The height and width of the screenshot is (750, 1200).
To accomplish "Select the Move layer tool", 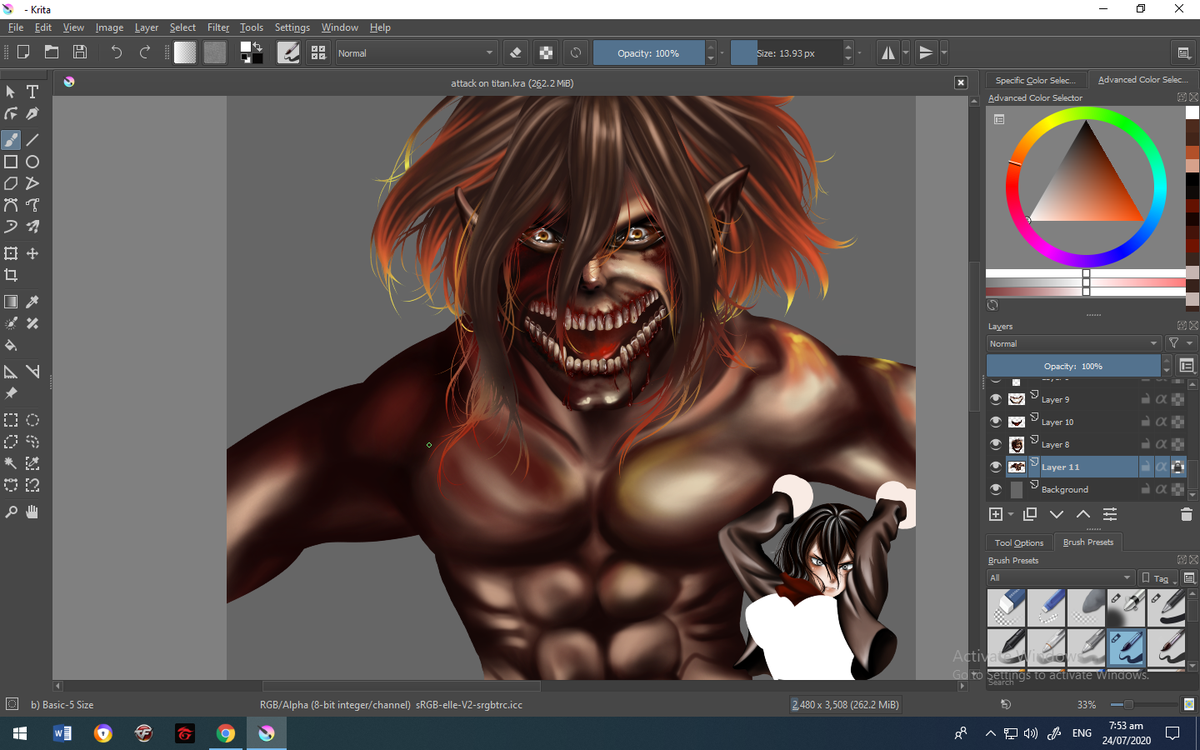I will tap(32, 254).
